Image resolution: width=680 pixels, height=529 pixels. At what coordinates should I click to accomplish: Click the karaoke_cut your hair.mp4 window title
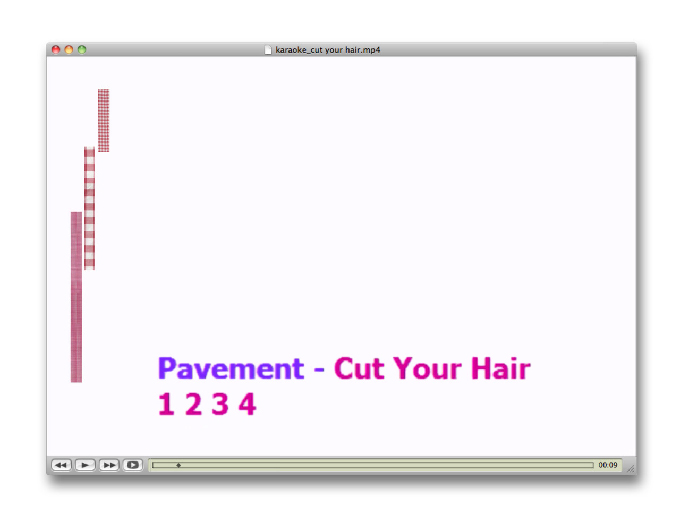(x=327, y=50)
